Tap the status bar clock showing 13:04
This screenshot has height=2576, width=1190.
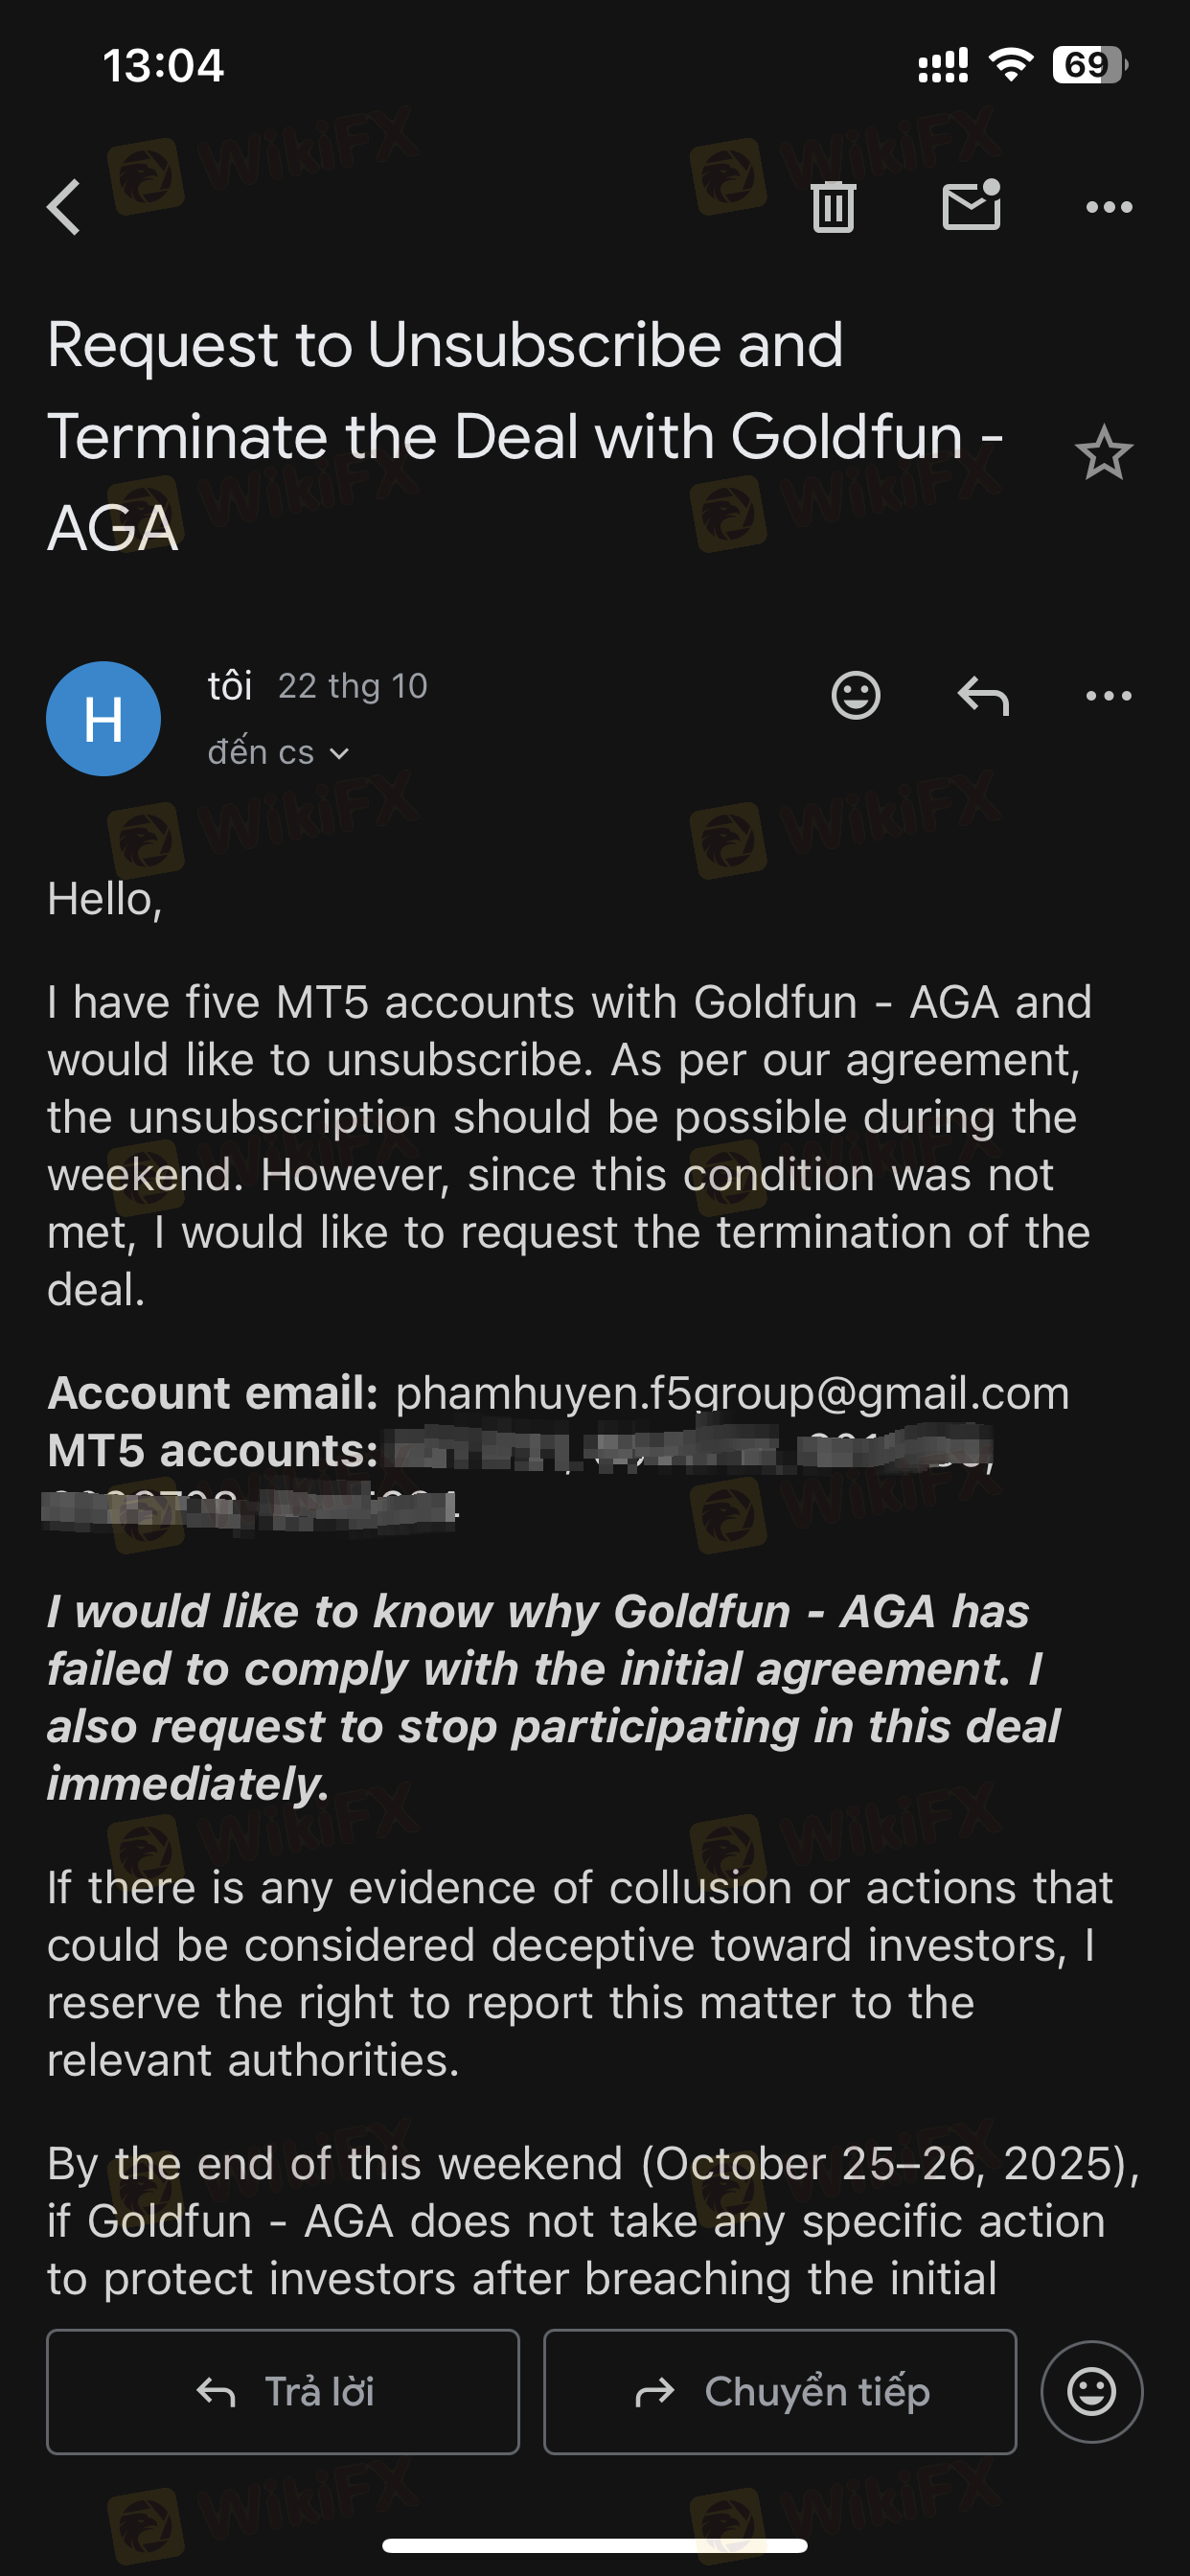pos(163,66)
